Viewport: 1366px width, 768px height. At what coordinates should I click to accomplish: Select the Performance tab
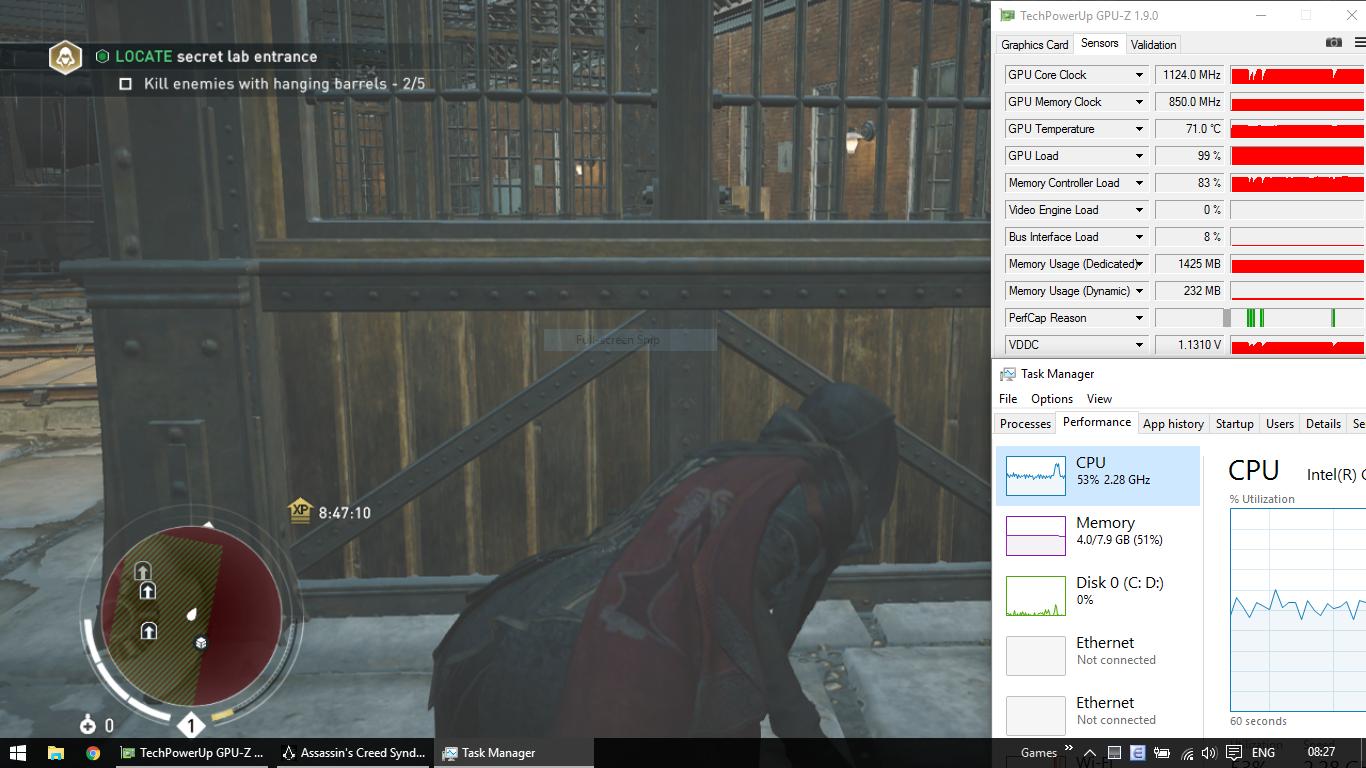click(1097, 422)
